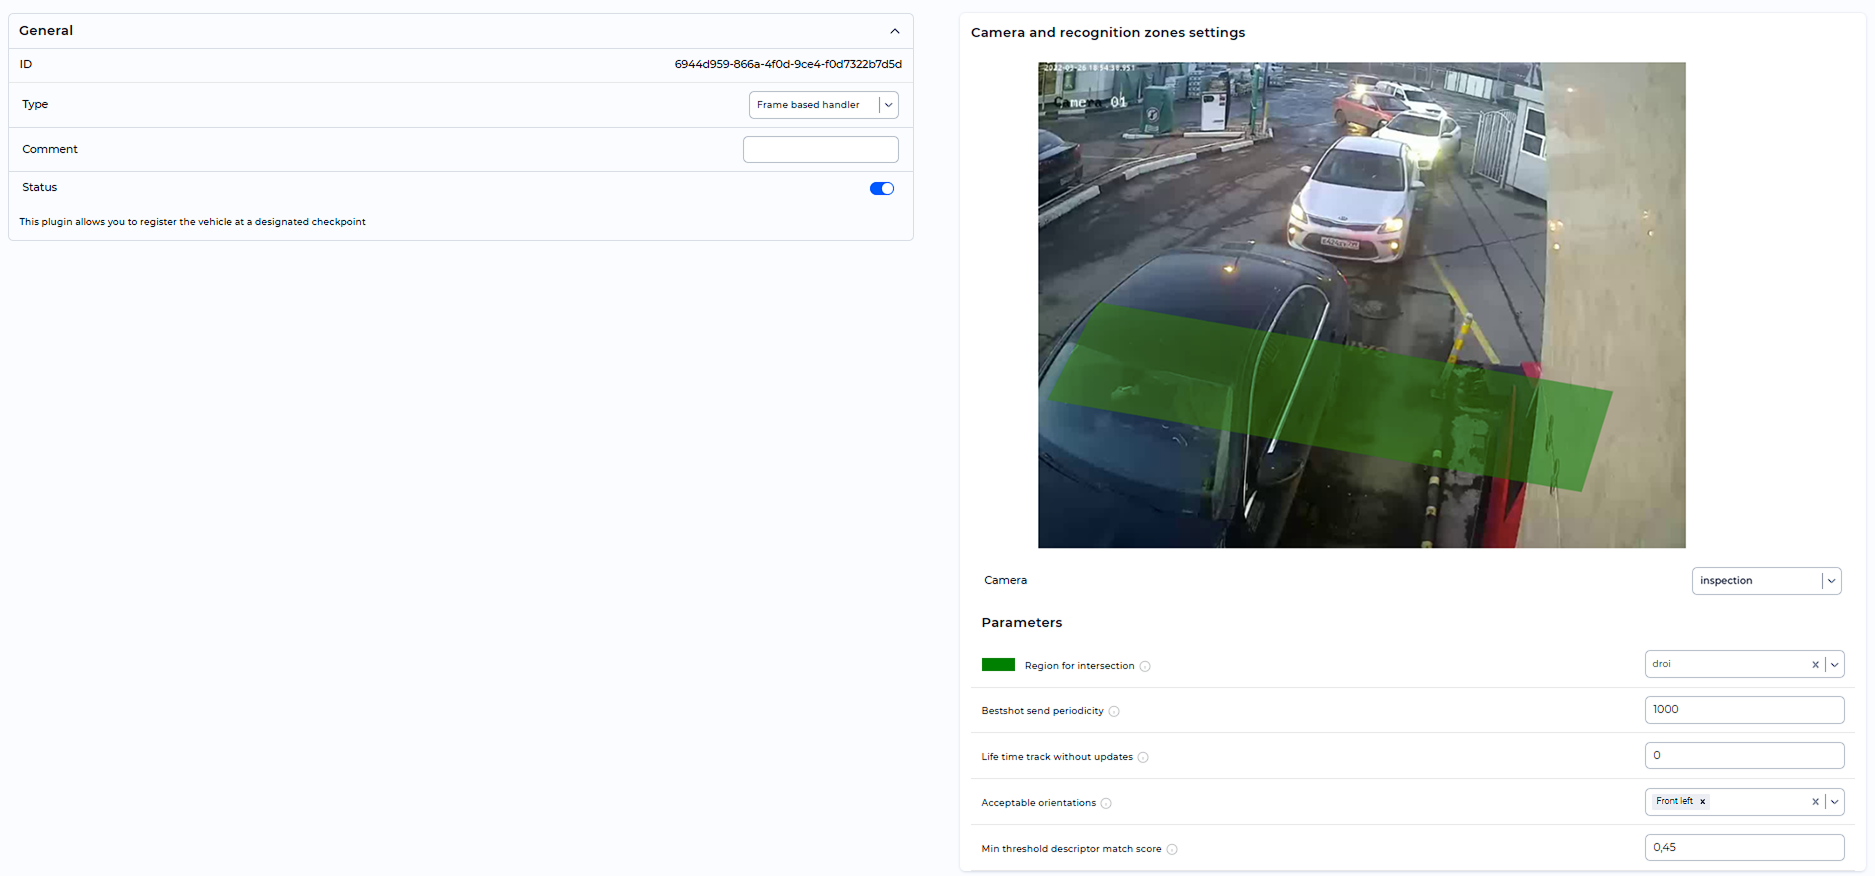Expand the Region for intersection dropdown arrow

(x=1834, y=665)
